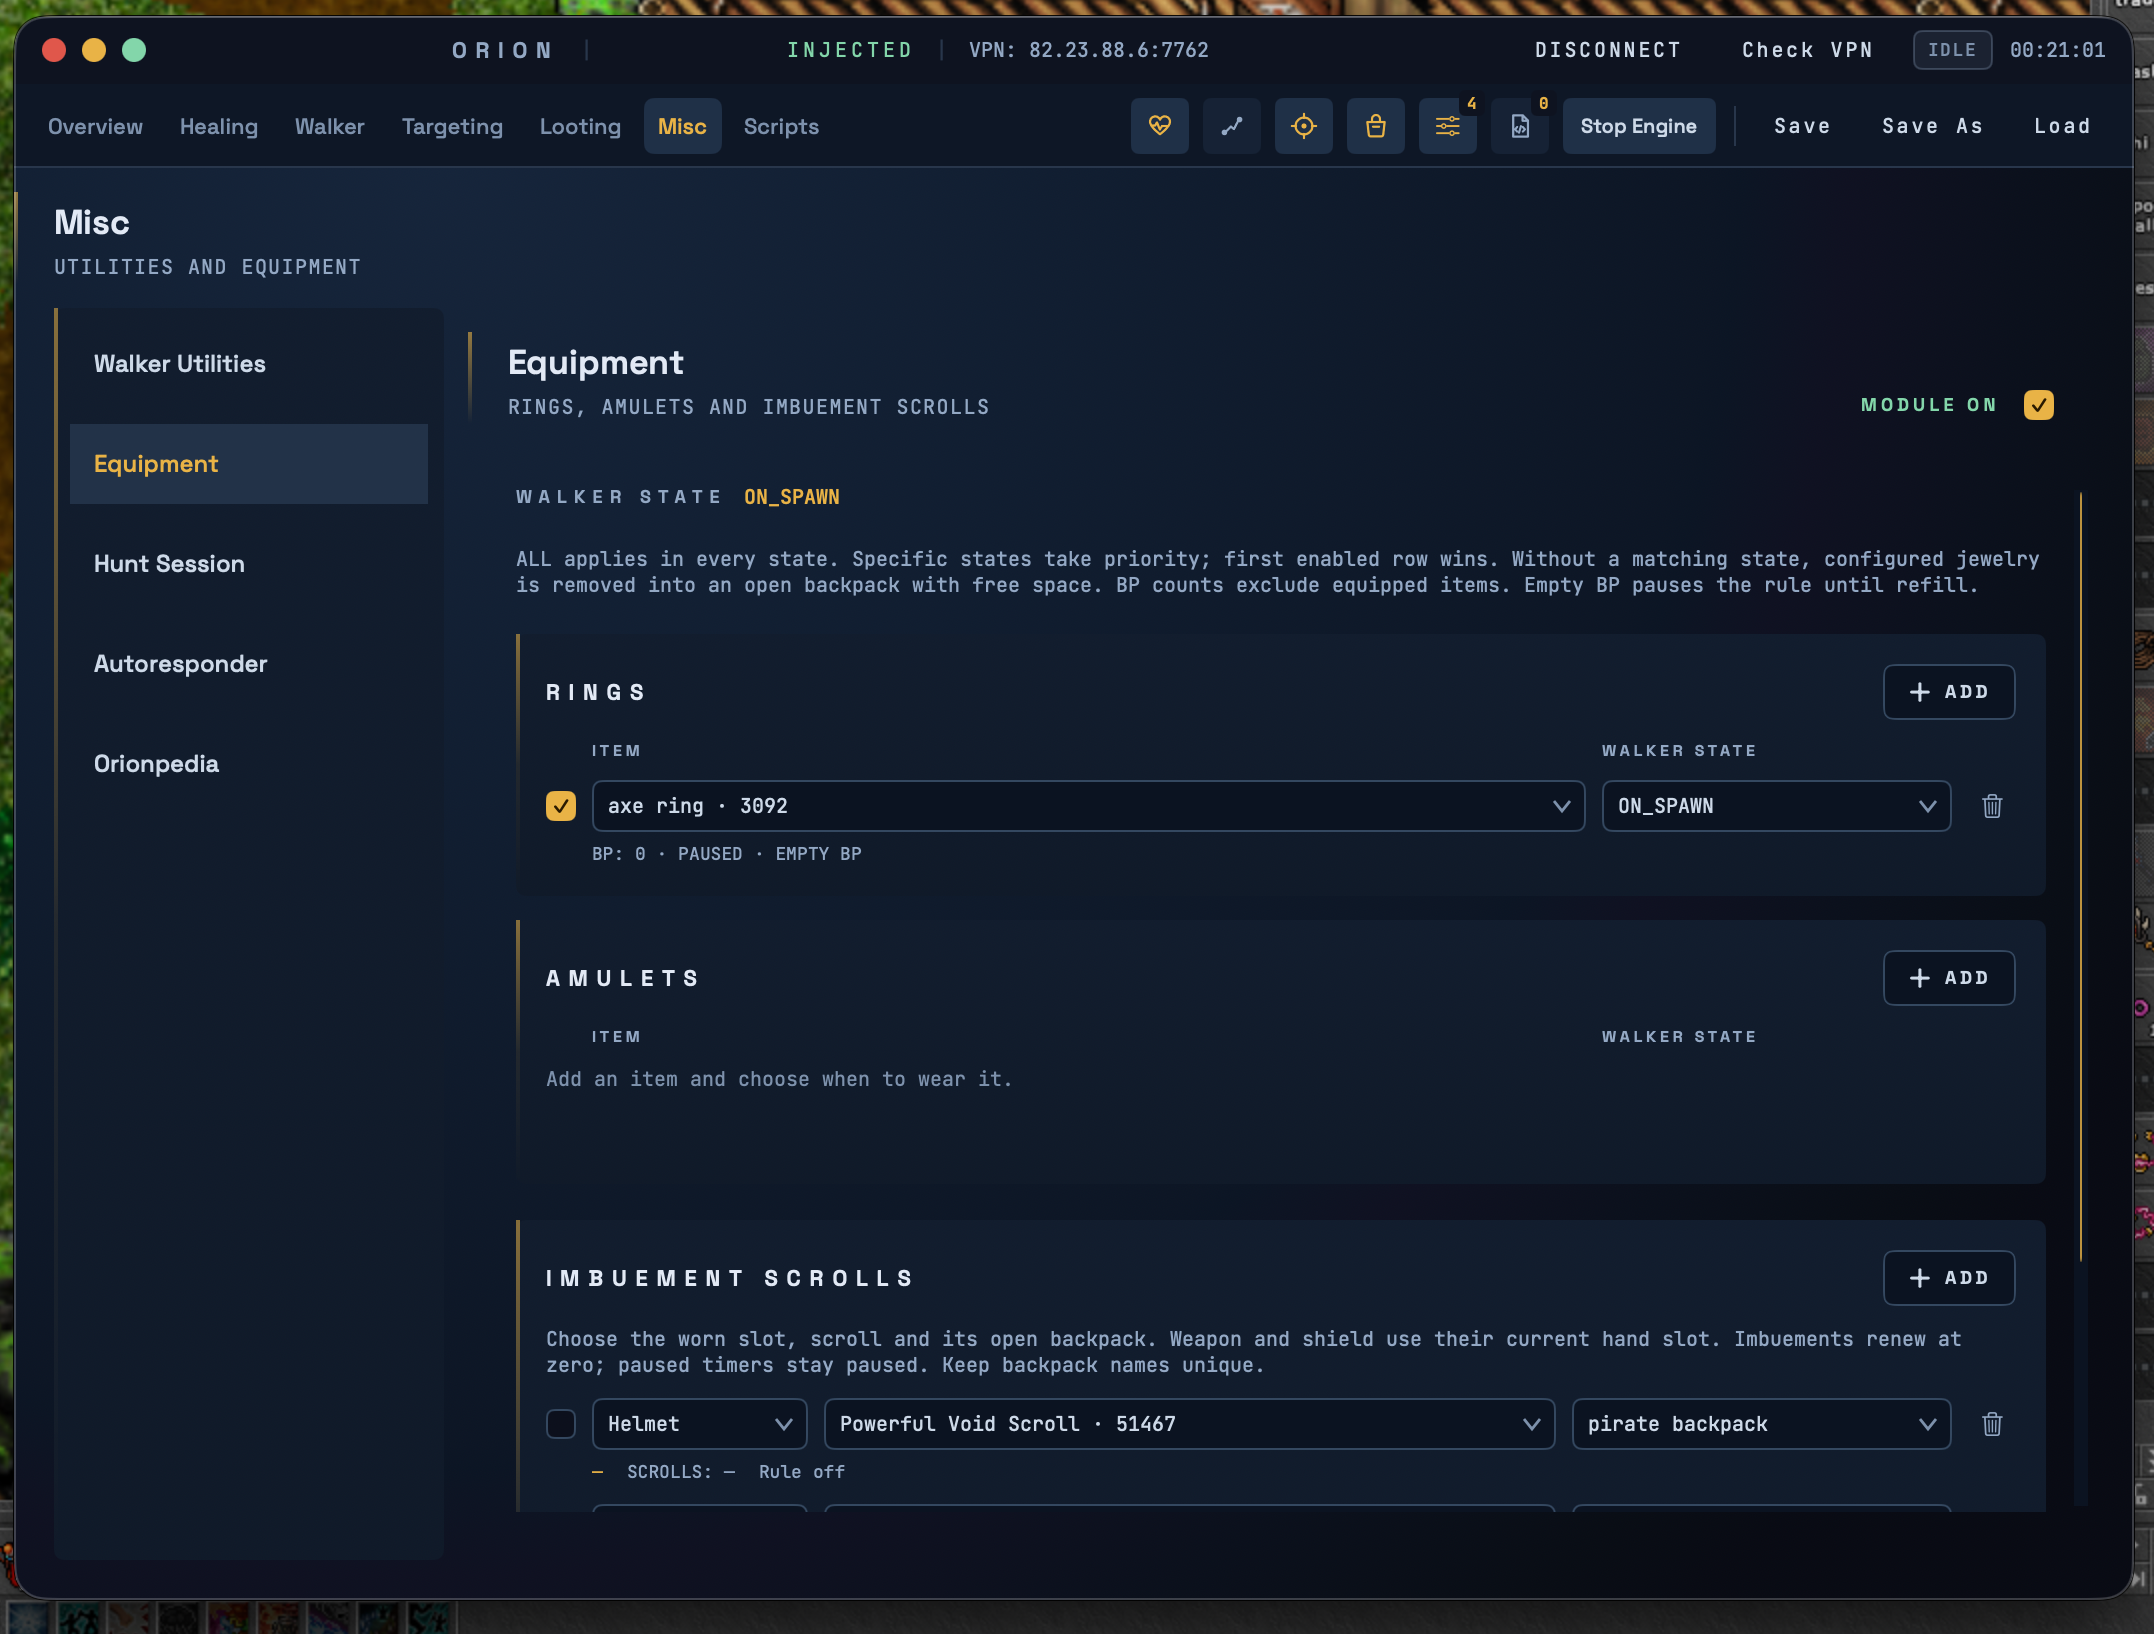Image resolution: width=2154 pixels, height=1634 pixels.
Task: Toggle the MODULE ON checkbox
Action: coord(2038,405)
